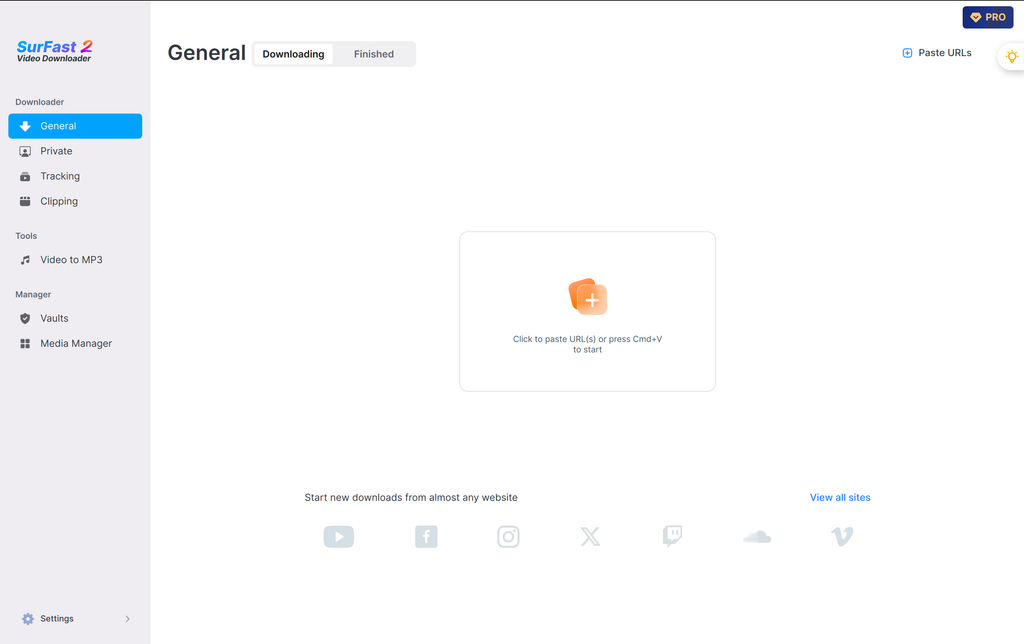Click the plus icon beside Paste URLs

(907, 53)
